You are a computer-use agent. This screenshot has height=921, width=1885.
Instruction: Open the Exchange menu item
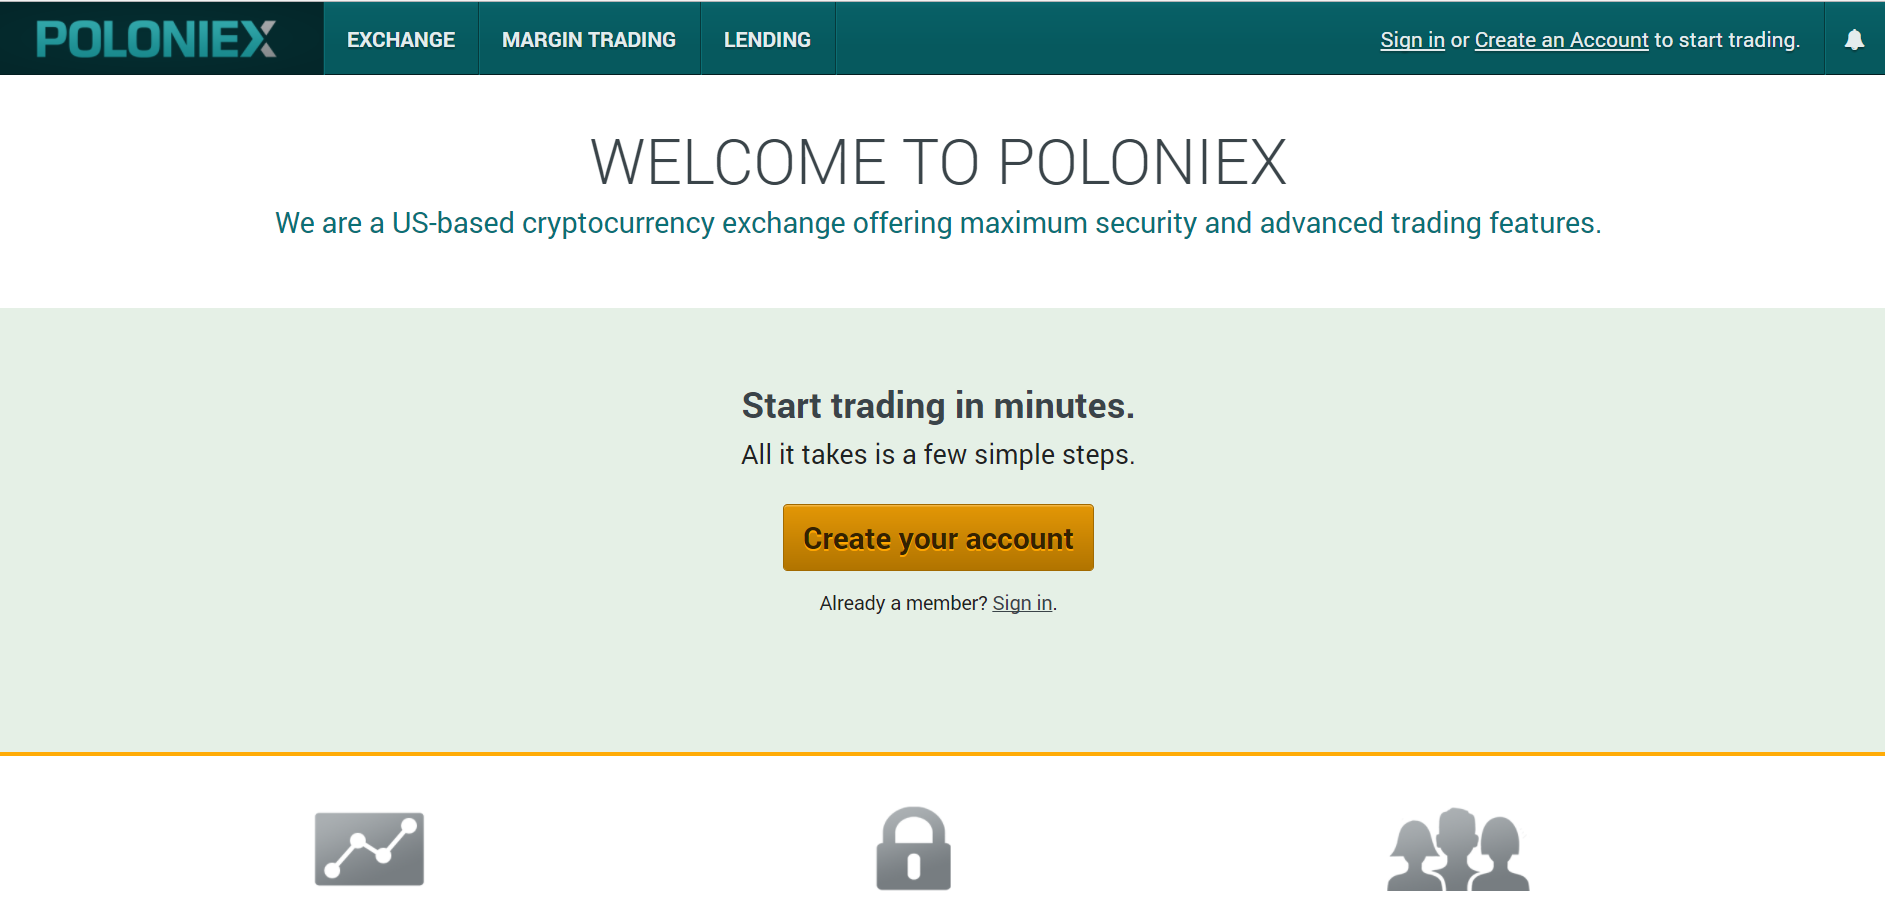pos(401,39)
